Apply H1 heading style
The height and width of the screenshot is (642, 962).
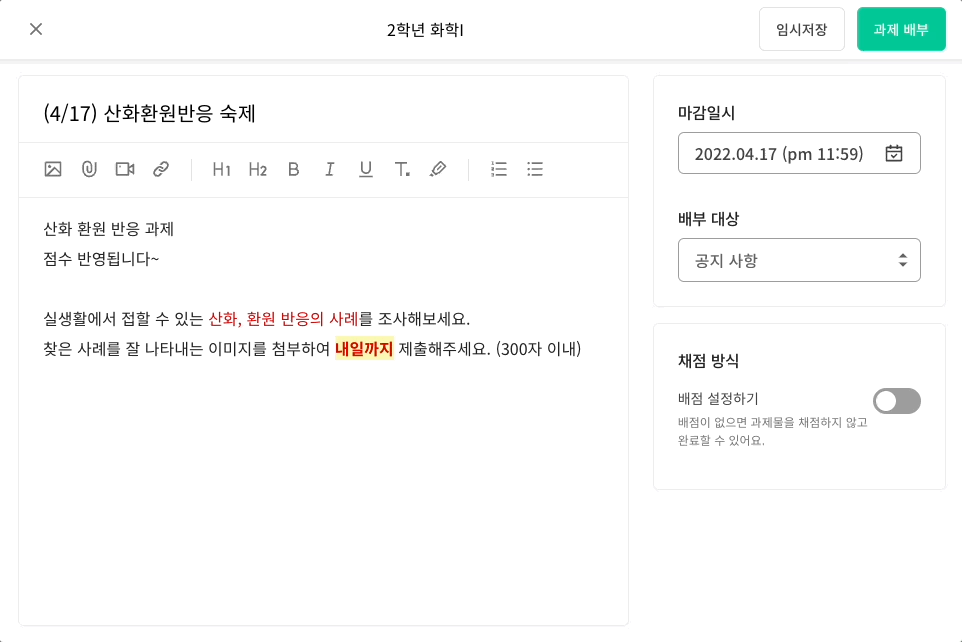[221, 169]
